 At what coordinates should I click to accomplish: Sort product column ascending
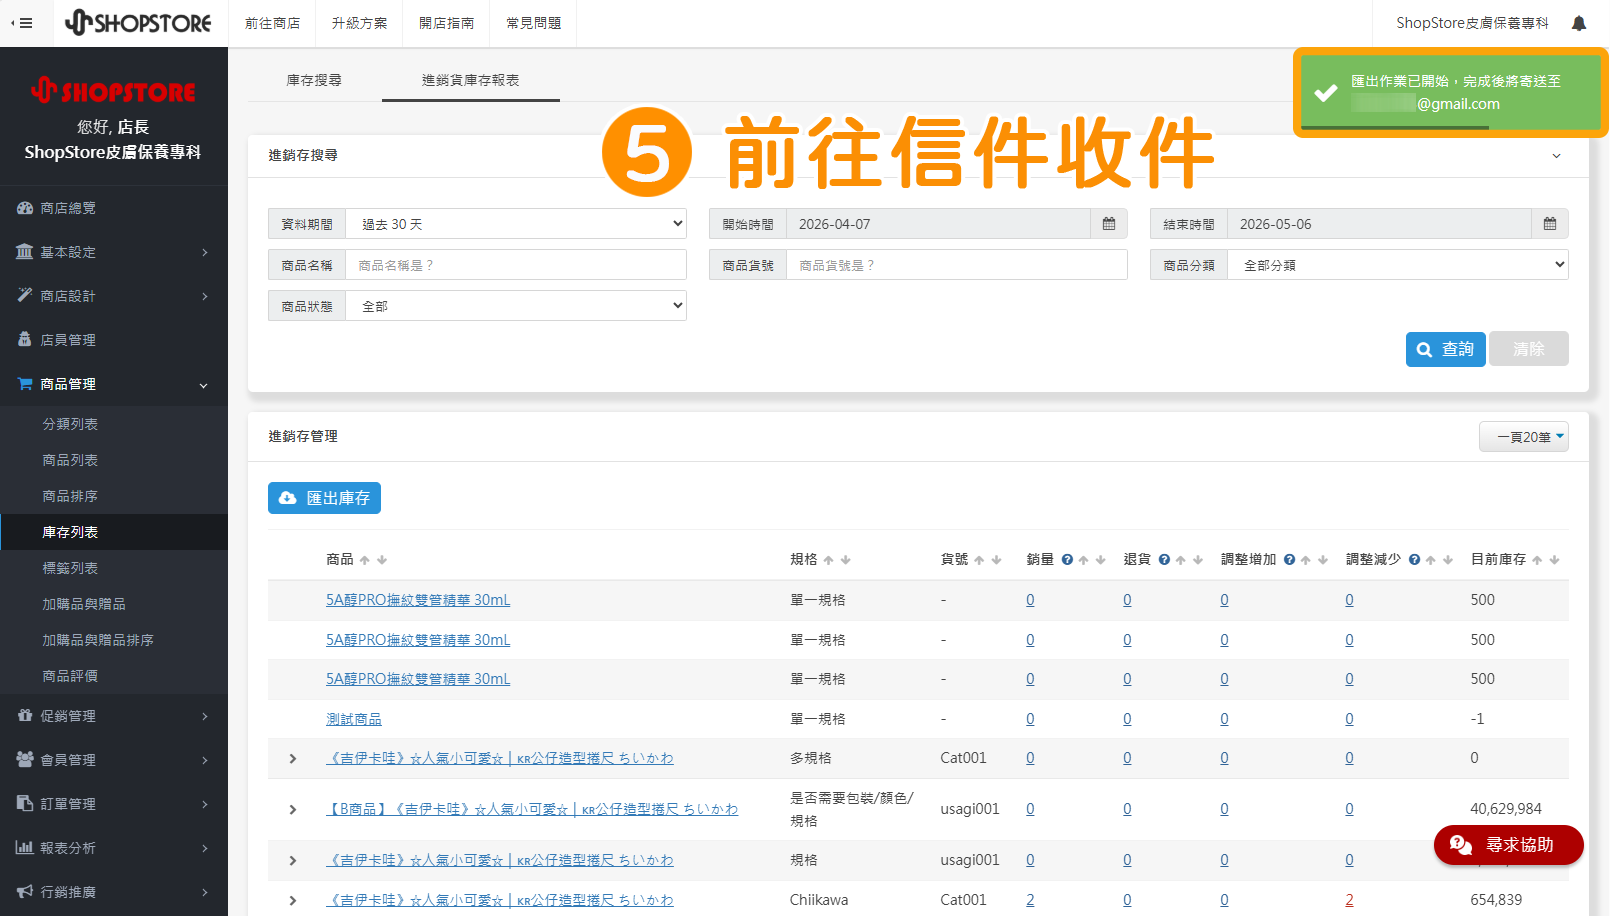(x=365, y=560)
